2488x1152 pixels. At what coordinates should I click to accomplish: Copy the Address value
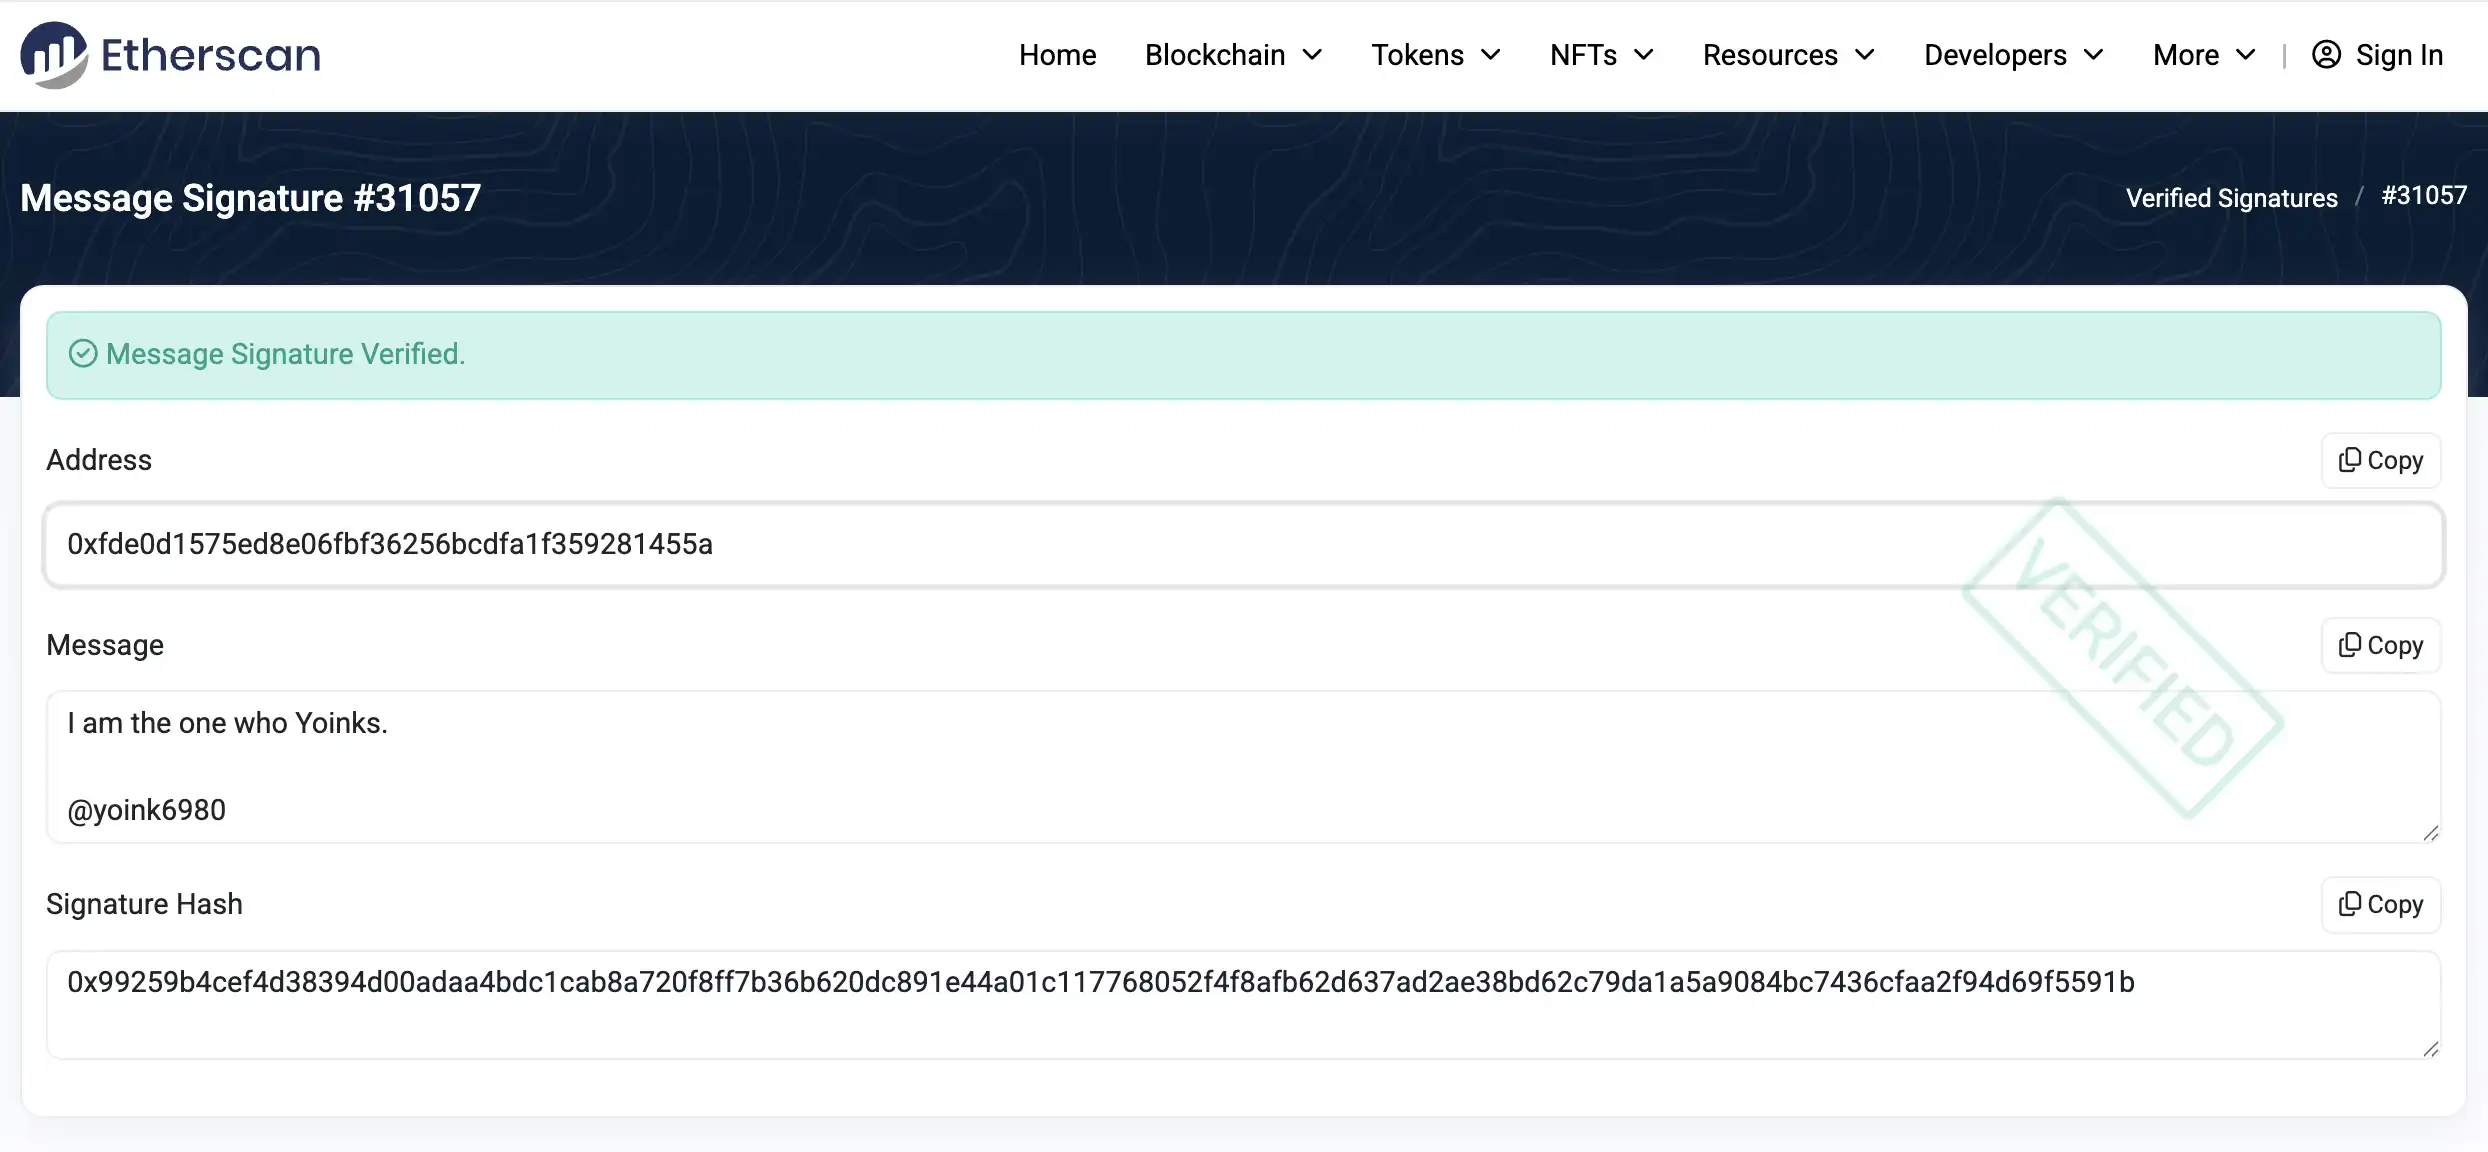2380,461
